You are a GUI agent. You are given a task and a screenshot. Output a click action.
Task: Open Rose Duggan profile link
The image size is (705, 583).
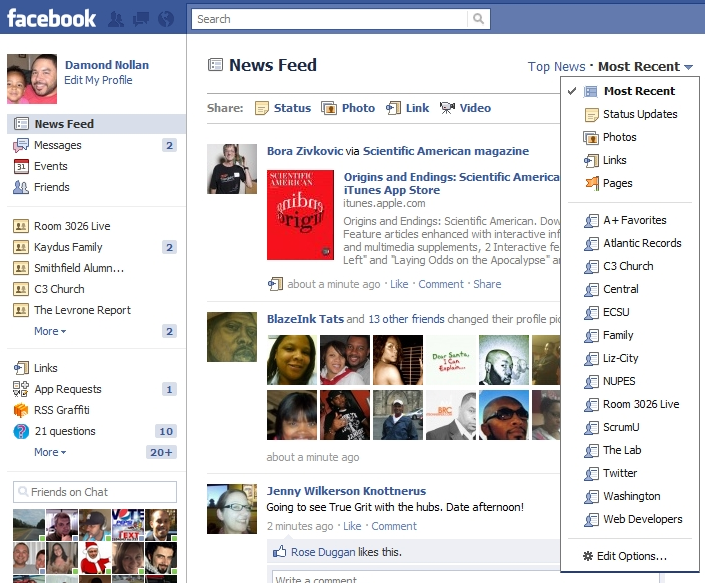[323, 552]
